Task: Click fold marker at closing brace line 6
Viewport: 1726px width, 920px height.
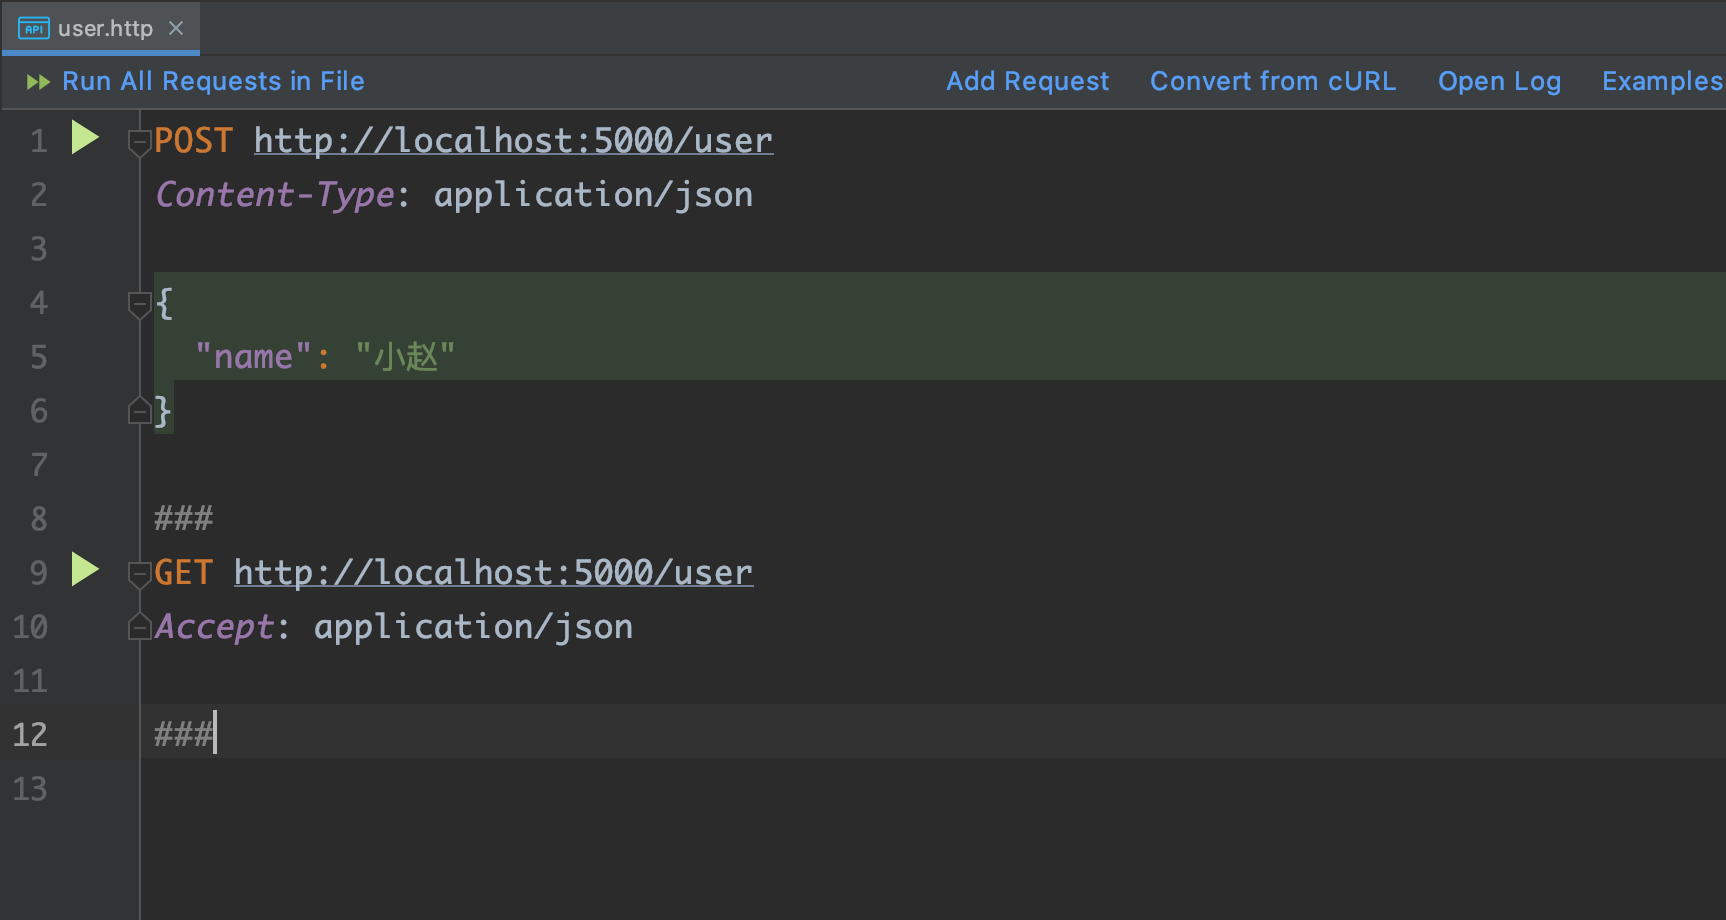Action: 139,410
